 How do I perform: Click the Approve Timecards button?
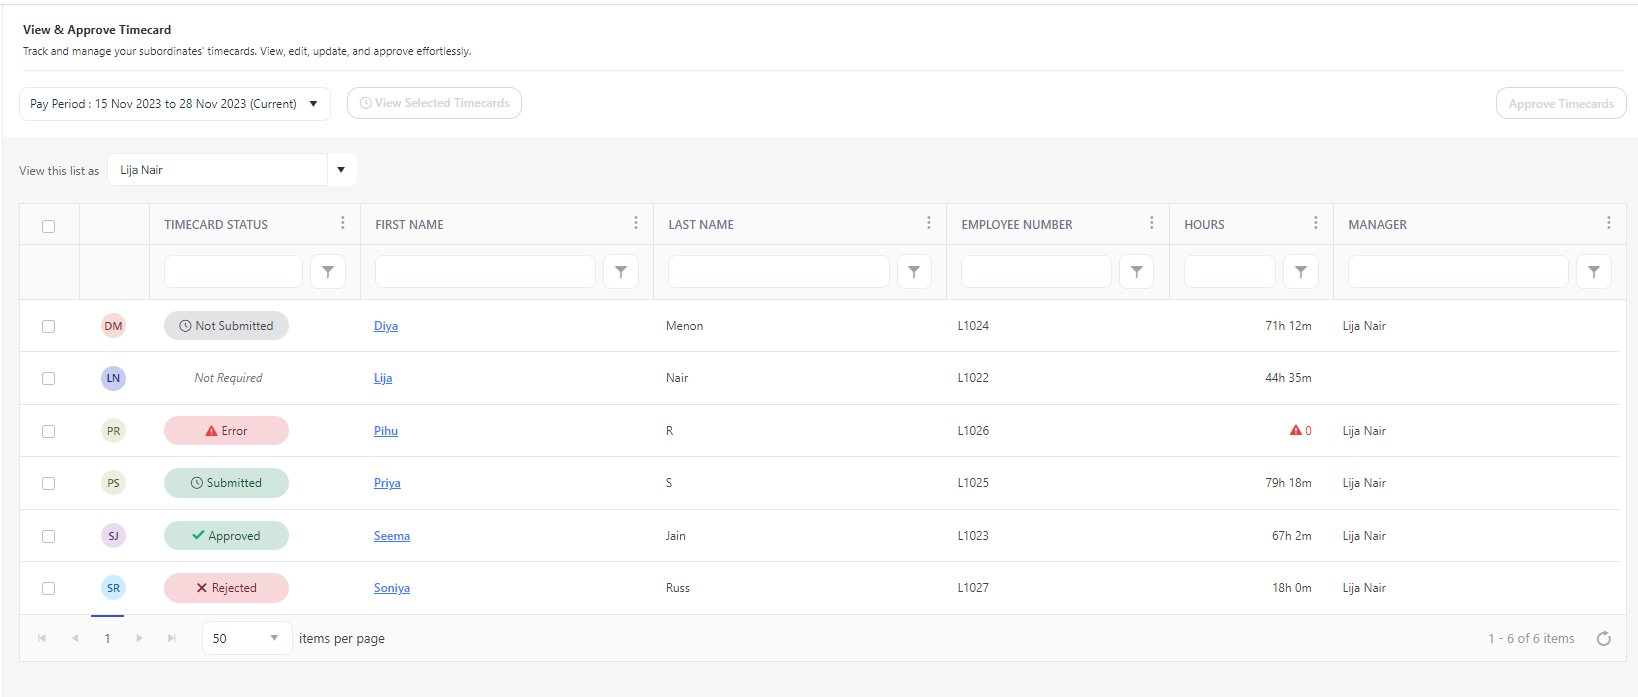pos(1560,104)
